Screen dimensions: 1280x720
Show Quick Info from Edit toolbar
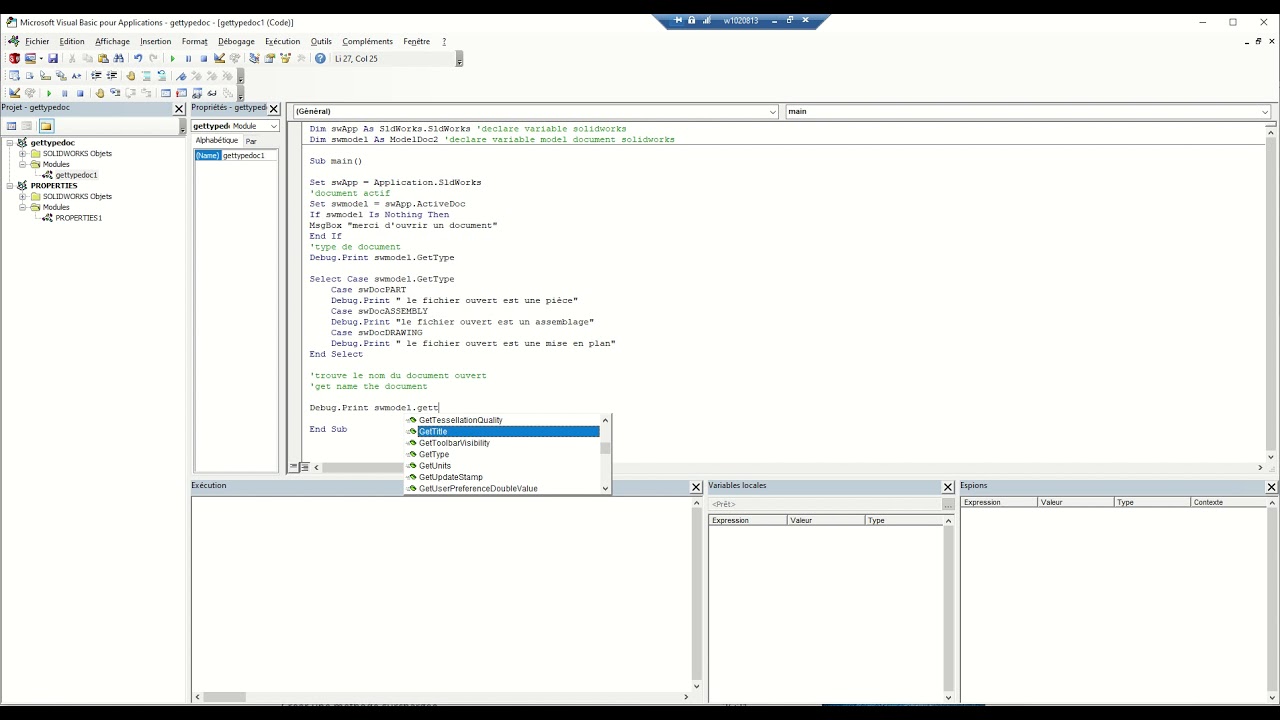[x=45, y=75]
